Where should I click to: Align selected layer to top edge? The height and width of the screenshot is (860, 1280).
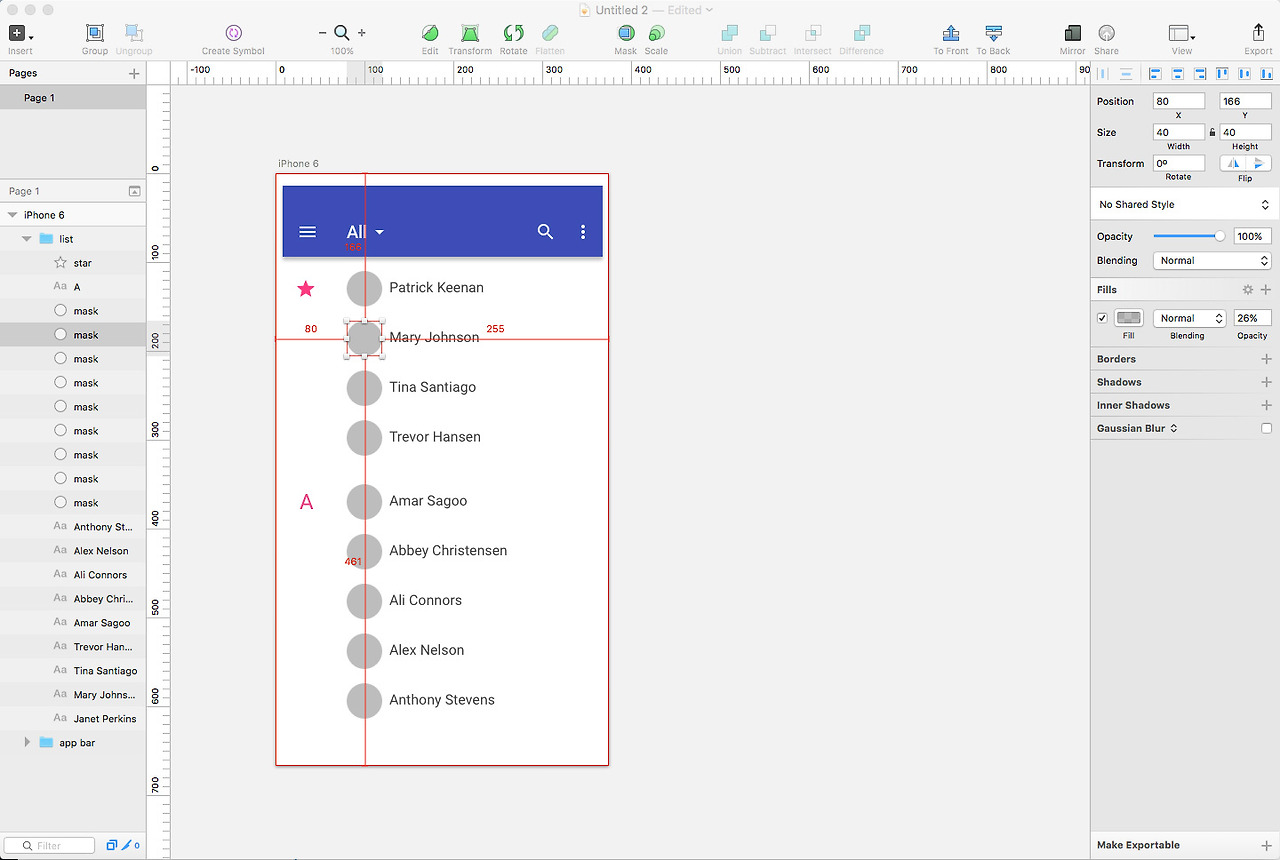point(1221,73)
